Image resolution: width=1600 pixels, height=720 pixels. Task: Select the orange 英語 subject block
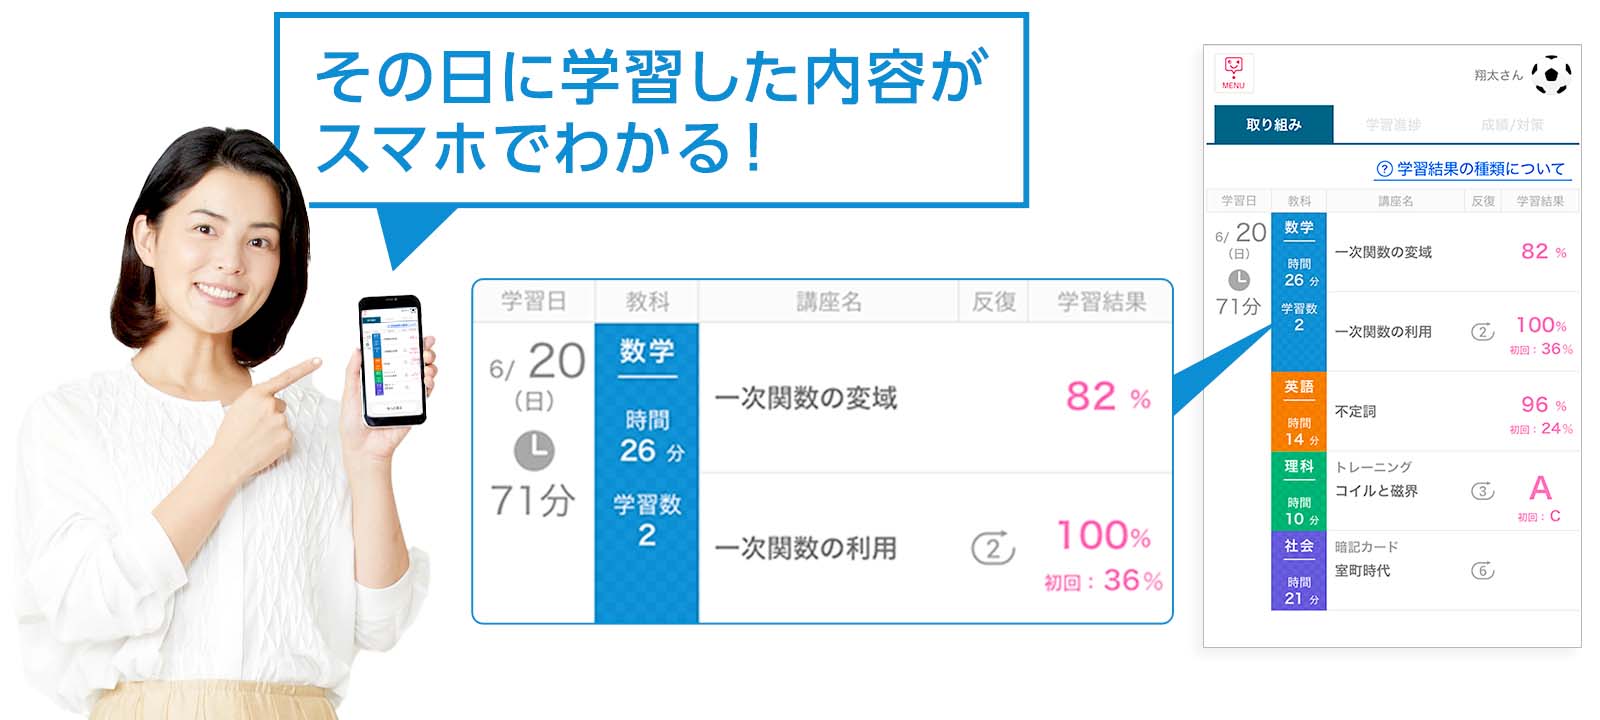coord(1298,411)
